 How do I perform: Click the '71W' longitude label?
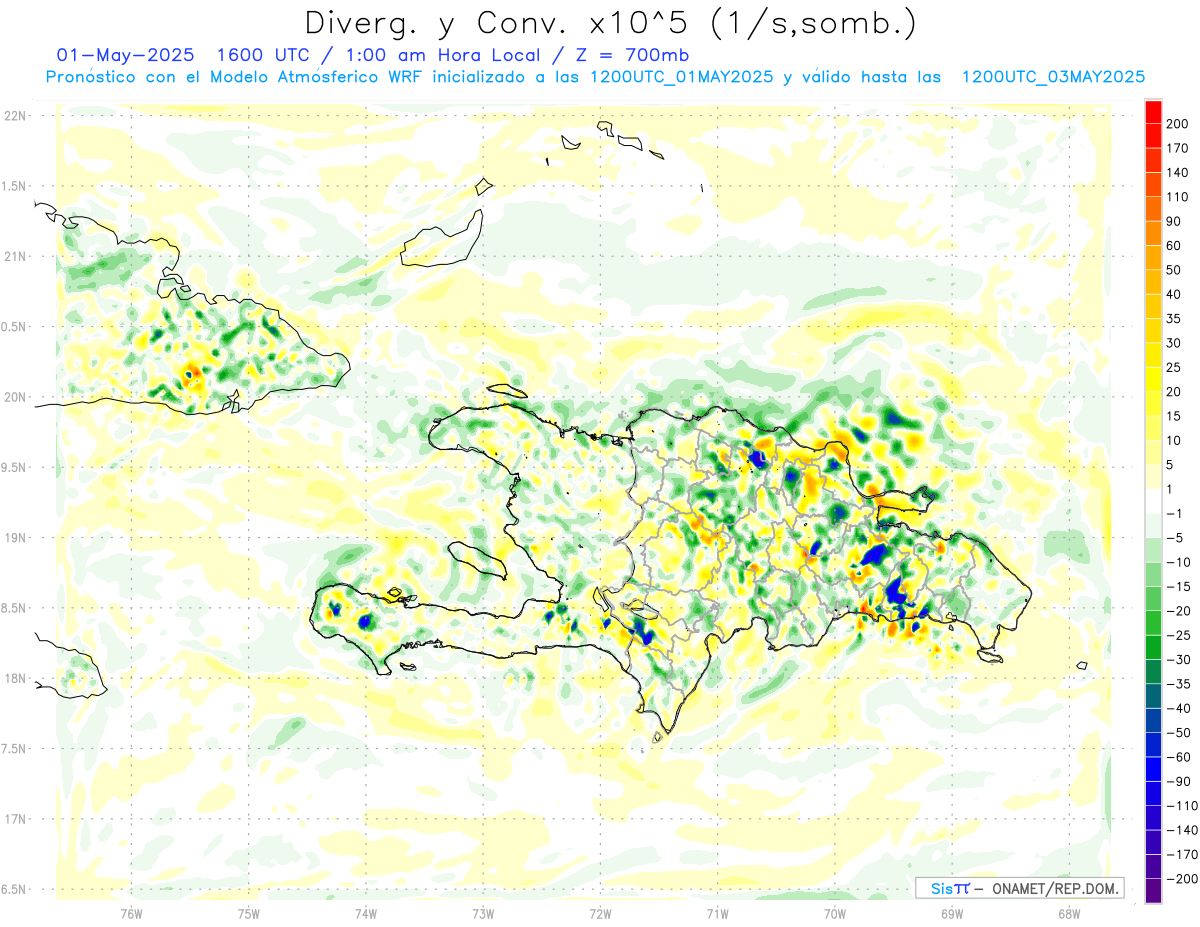click(x=717, y=913)
